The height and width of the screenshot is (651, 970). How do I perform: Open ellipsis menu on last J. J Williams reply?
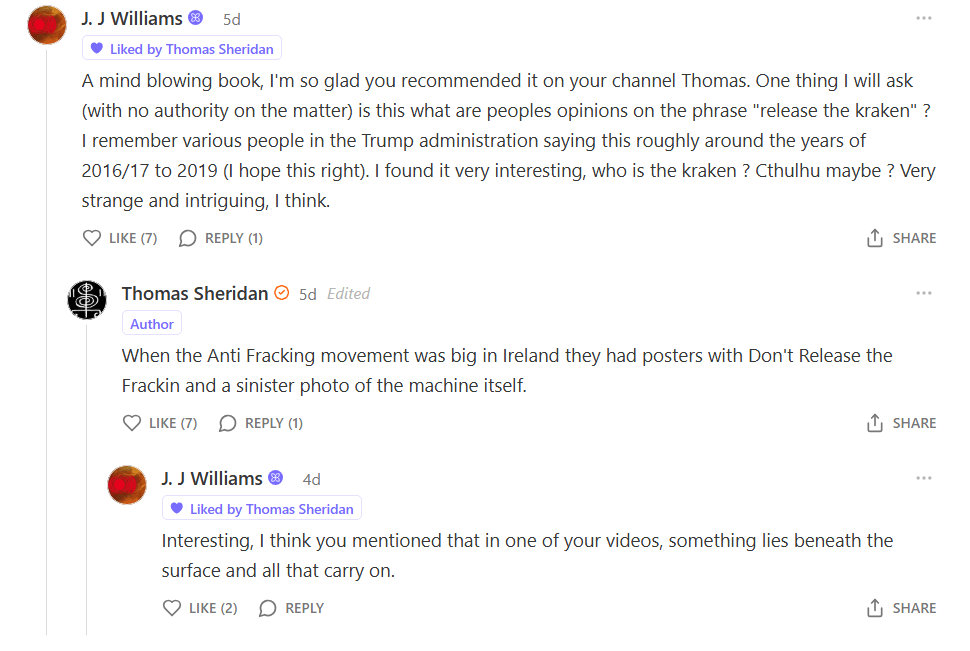pos(924,478)
